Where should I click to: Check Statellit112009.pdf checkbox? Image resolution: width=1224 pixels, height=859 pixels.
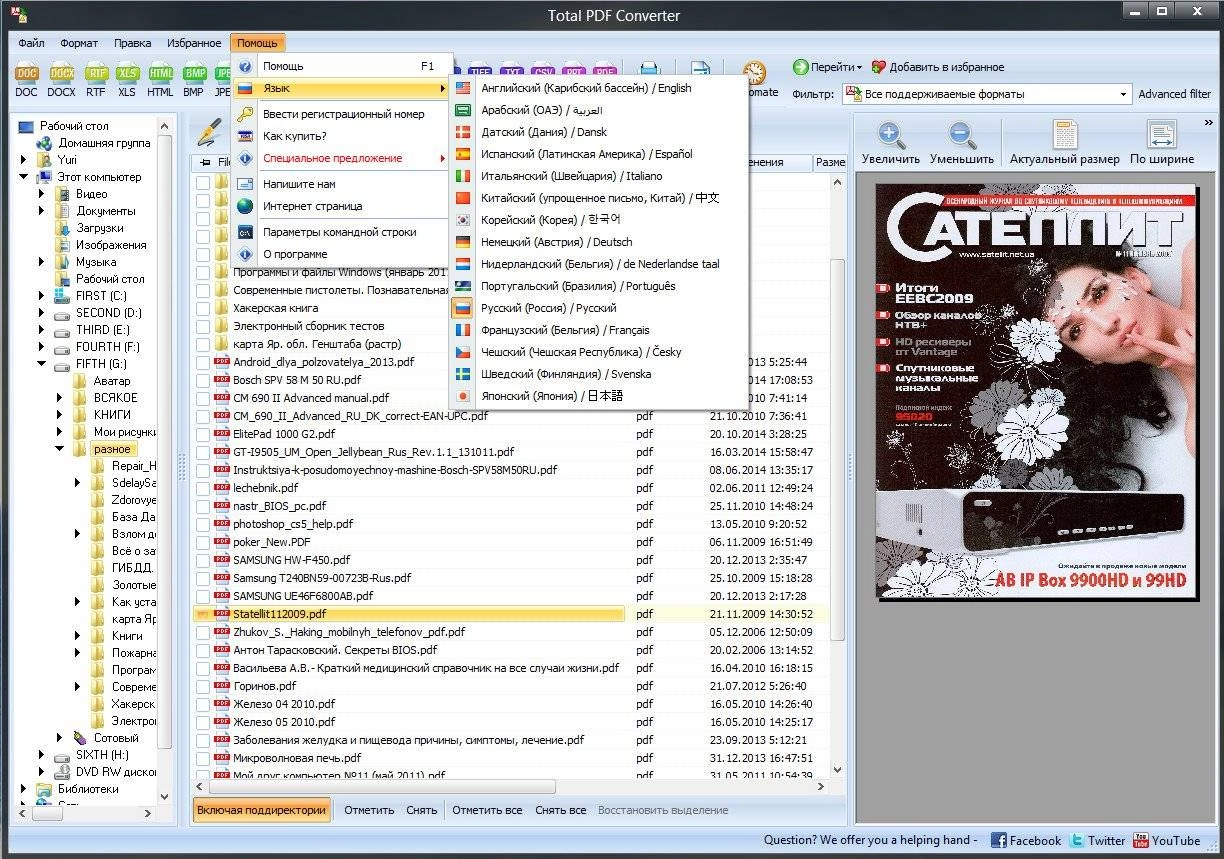click(x=203, y=614)
